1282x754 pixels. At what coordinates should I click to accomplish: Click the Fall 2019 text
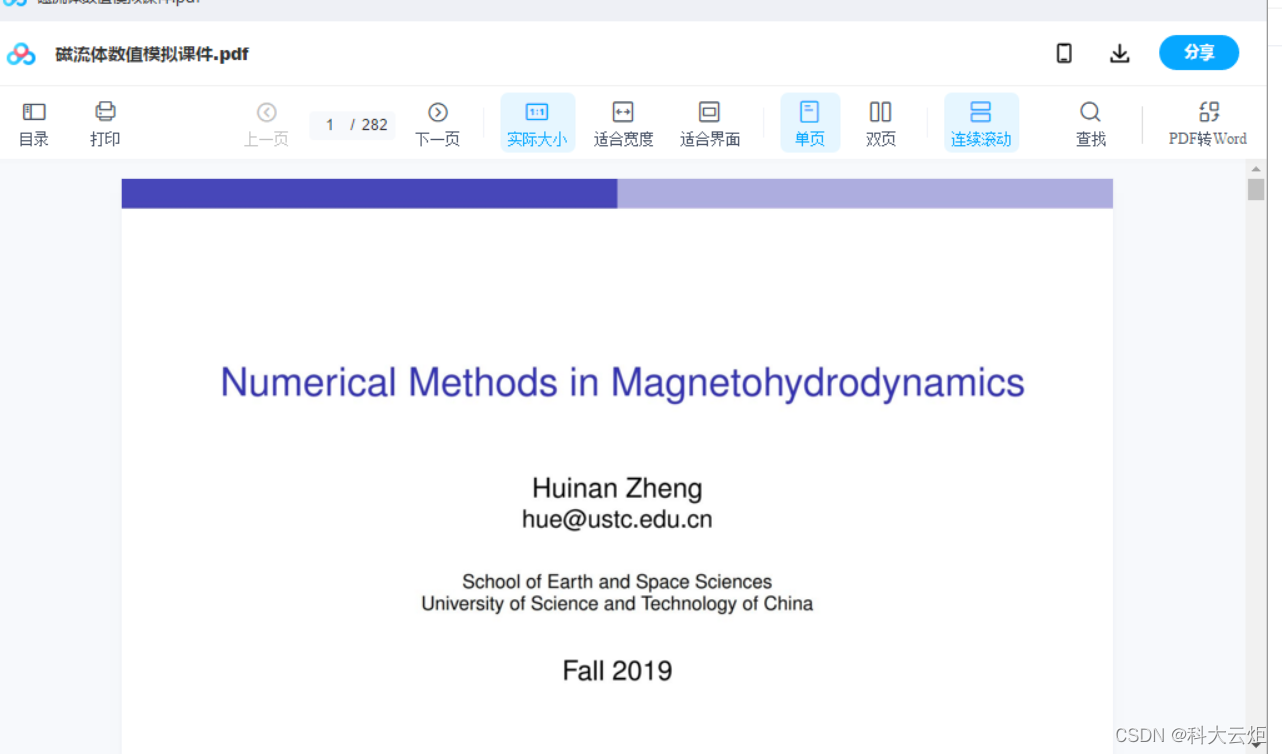coord(617,670)
